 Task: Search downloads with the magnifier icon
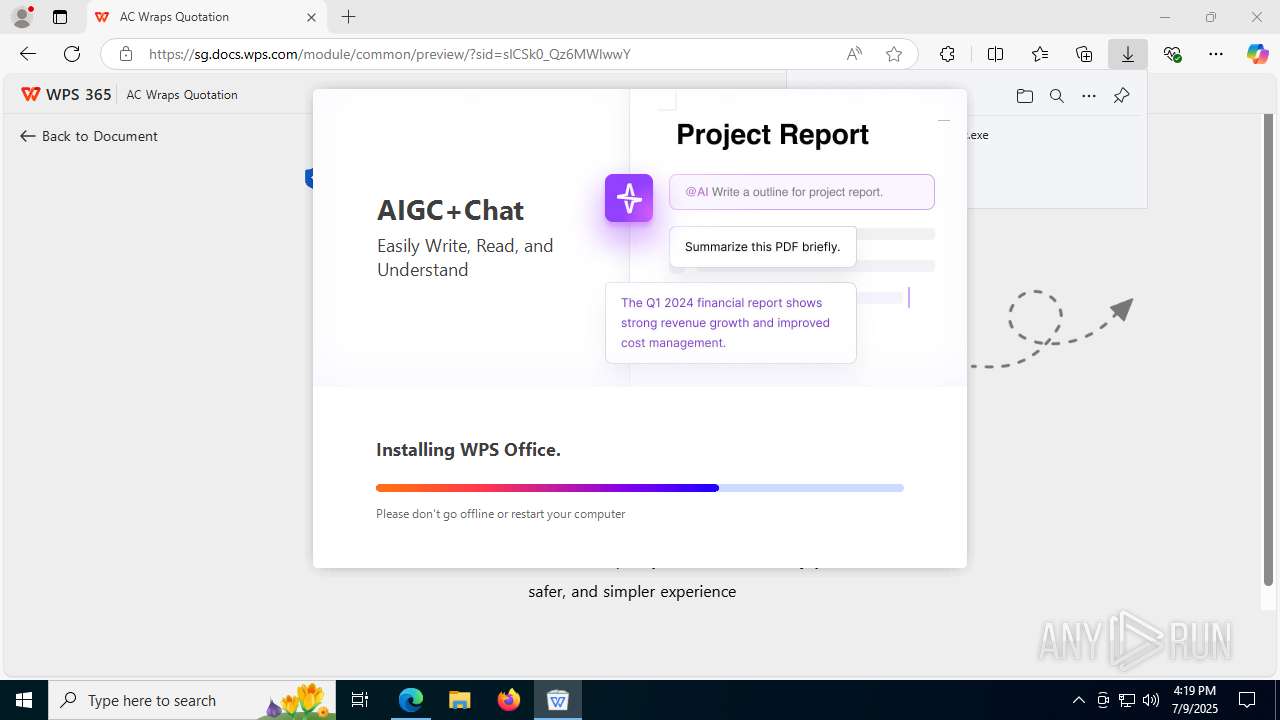tap(1056, 96)
